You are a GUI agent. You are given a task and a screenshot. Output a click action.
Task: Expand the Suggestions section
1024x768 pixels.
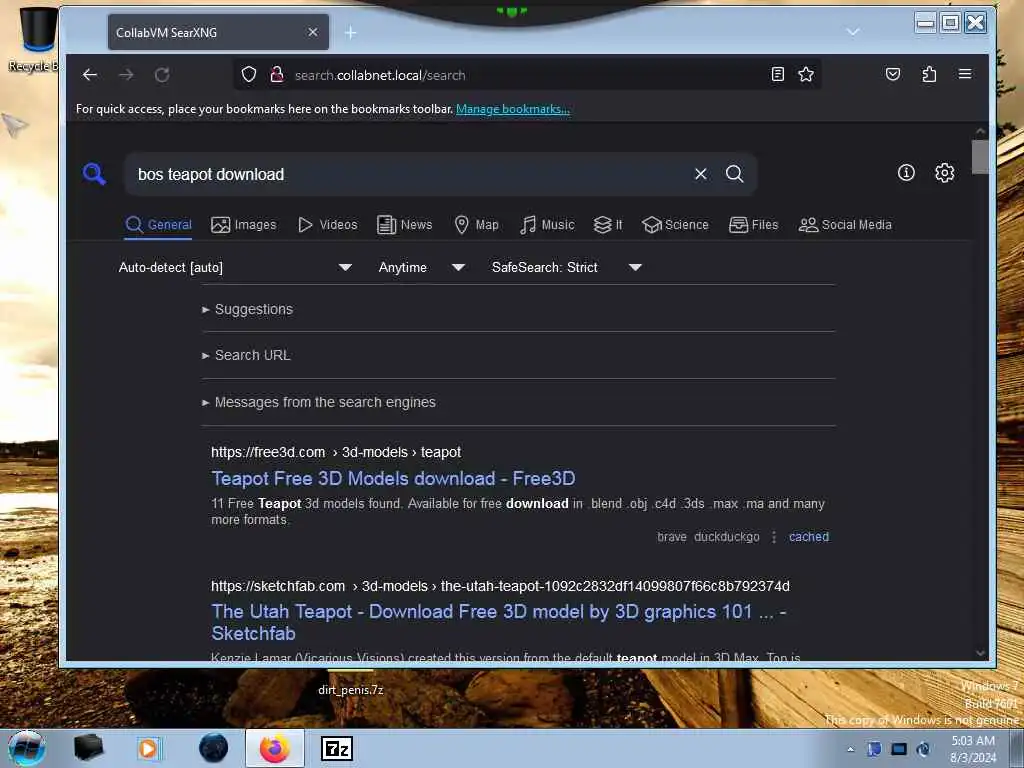tap(248, 309)
